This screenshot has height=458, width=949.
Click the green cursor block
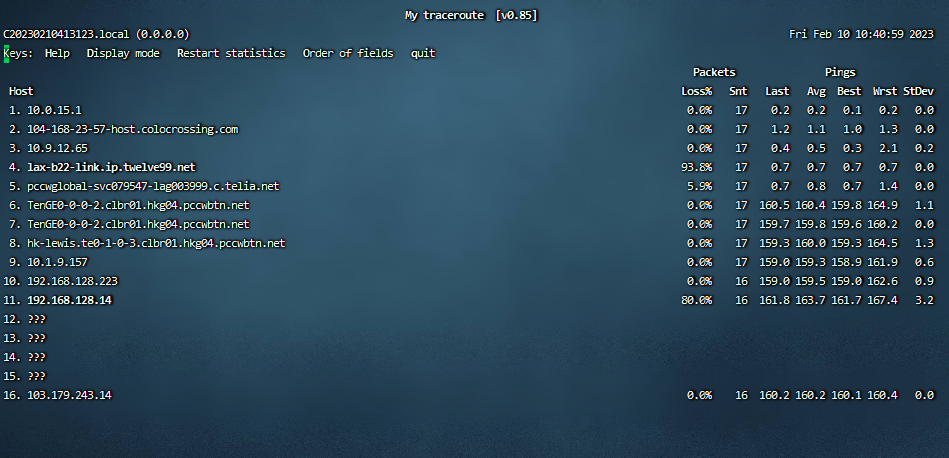click(x=6, y=53)
